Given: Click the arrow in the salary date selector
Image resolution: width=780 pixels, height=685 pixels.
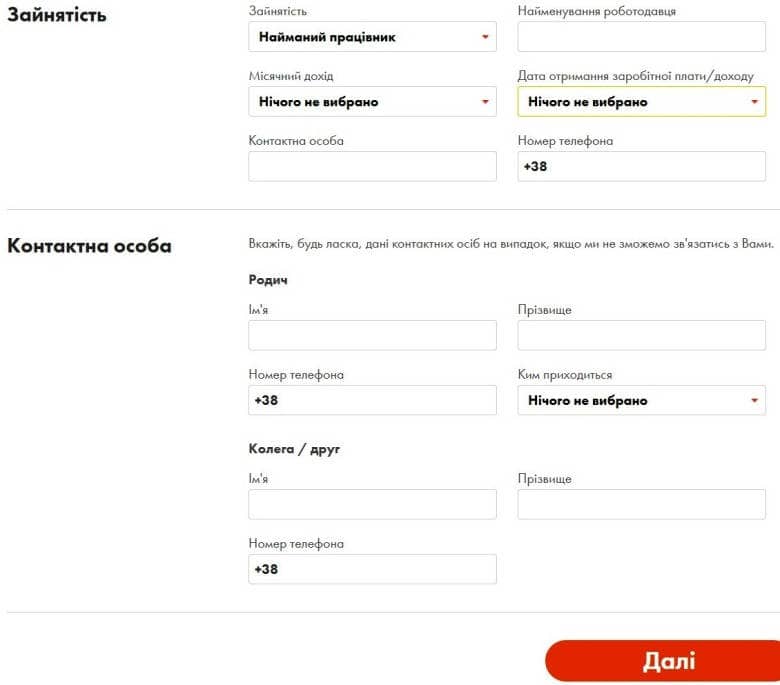Looking at the screenshot, I should (754, 102).
